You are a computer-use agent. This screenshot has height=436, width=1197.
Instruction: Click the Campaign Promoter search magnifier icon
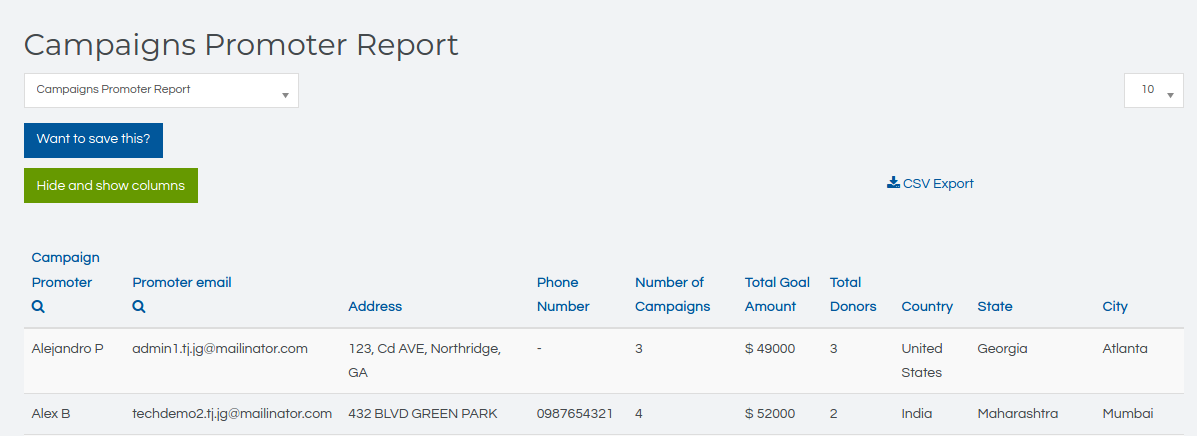pyautogui.click(x=38, y=307)
